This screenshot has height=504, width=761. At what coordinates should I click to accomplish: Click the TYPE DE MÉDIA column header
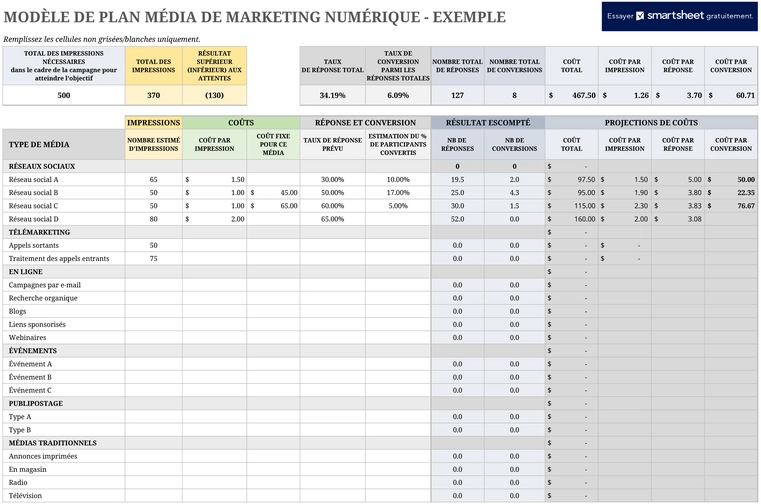[64, 144]
